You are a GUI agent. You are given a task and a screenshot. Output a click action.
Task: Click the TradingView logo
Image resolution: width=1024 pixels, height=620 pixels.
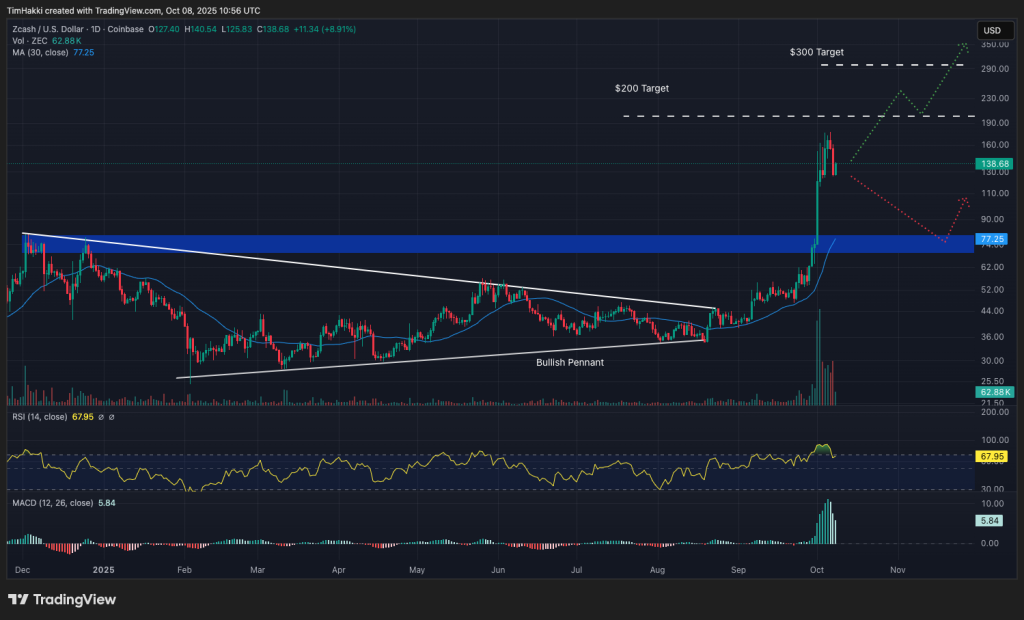tap(60, 600)
